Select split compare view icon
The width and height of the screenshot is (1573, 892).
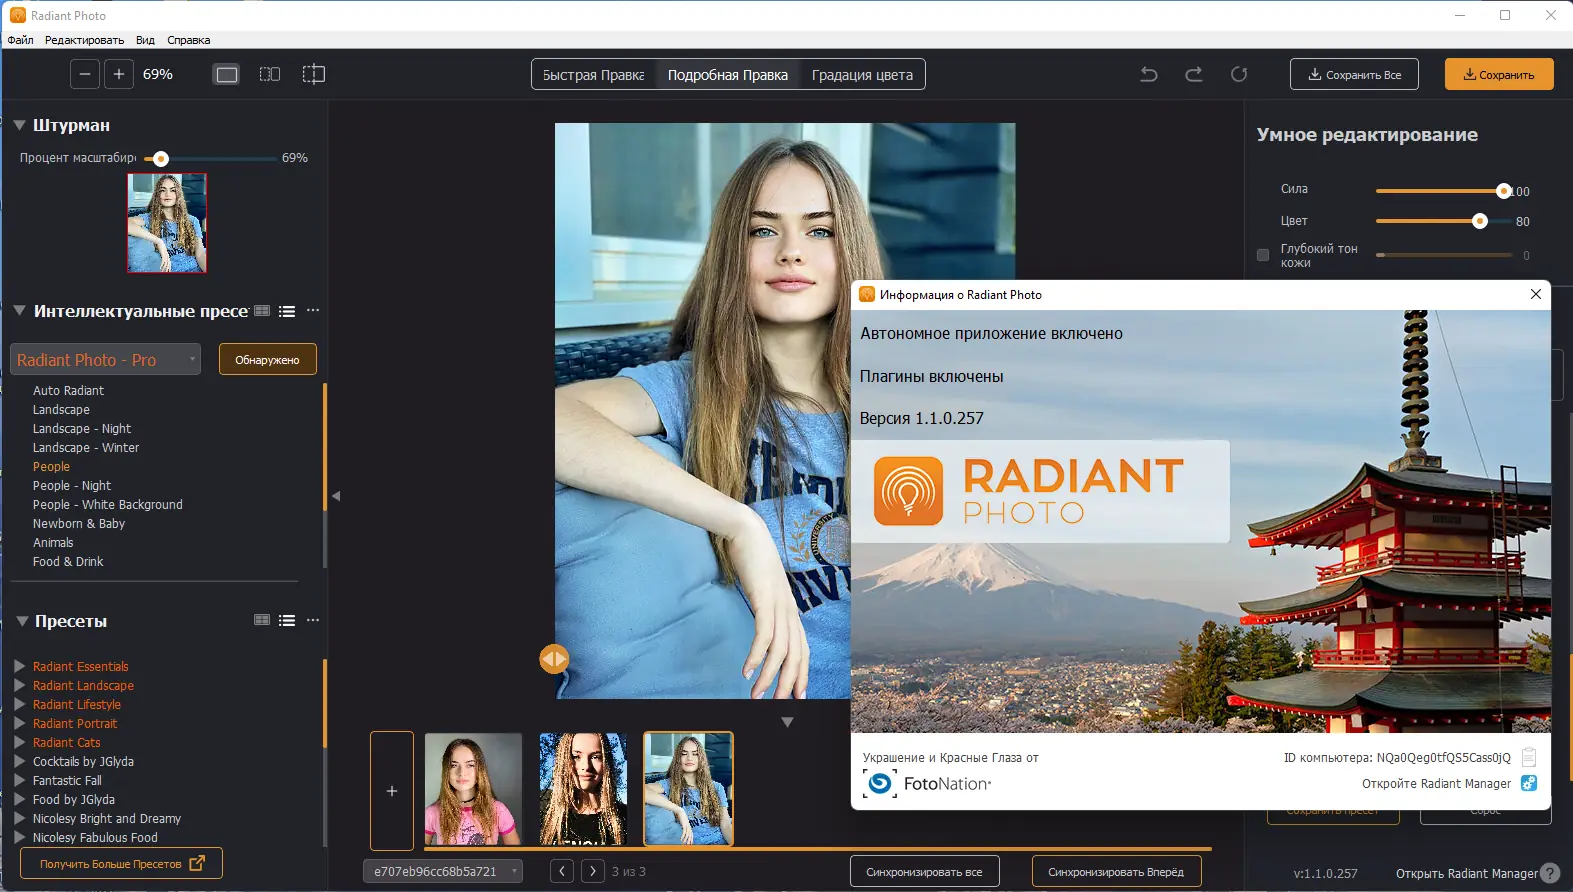pos(314,74)
